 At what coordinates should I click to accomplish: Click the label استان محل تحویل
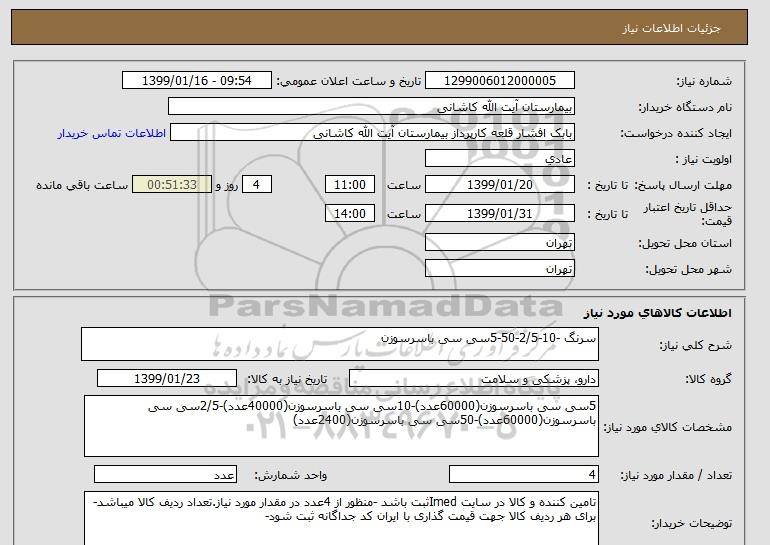[x=685, y=243]
